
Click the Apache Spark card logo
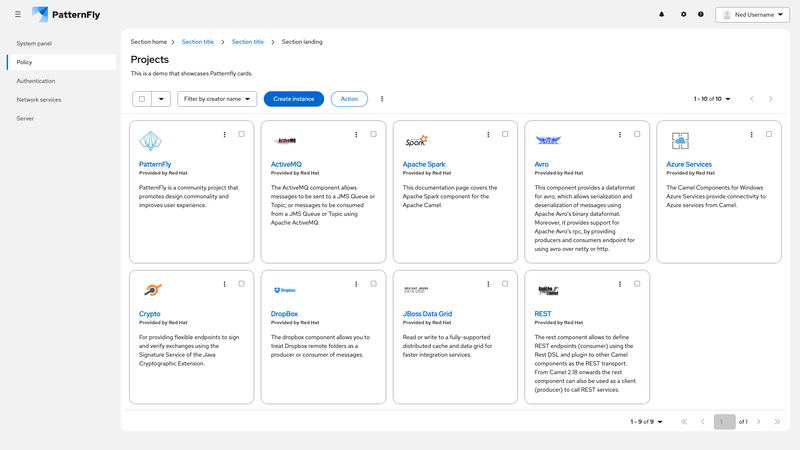(x=416, y=141)
